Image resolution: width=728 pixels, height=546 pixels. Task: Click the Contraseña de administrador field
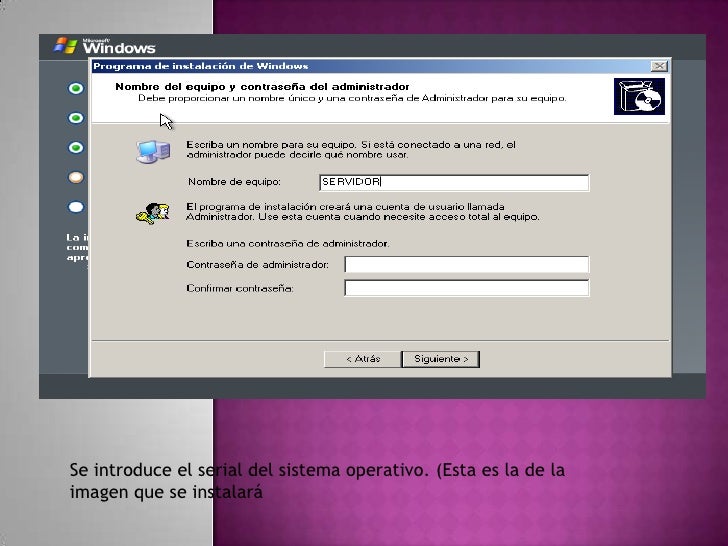click(x=467, y=264)
